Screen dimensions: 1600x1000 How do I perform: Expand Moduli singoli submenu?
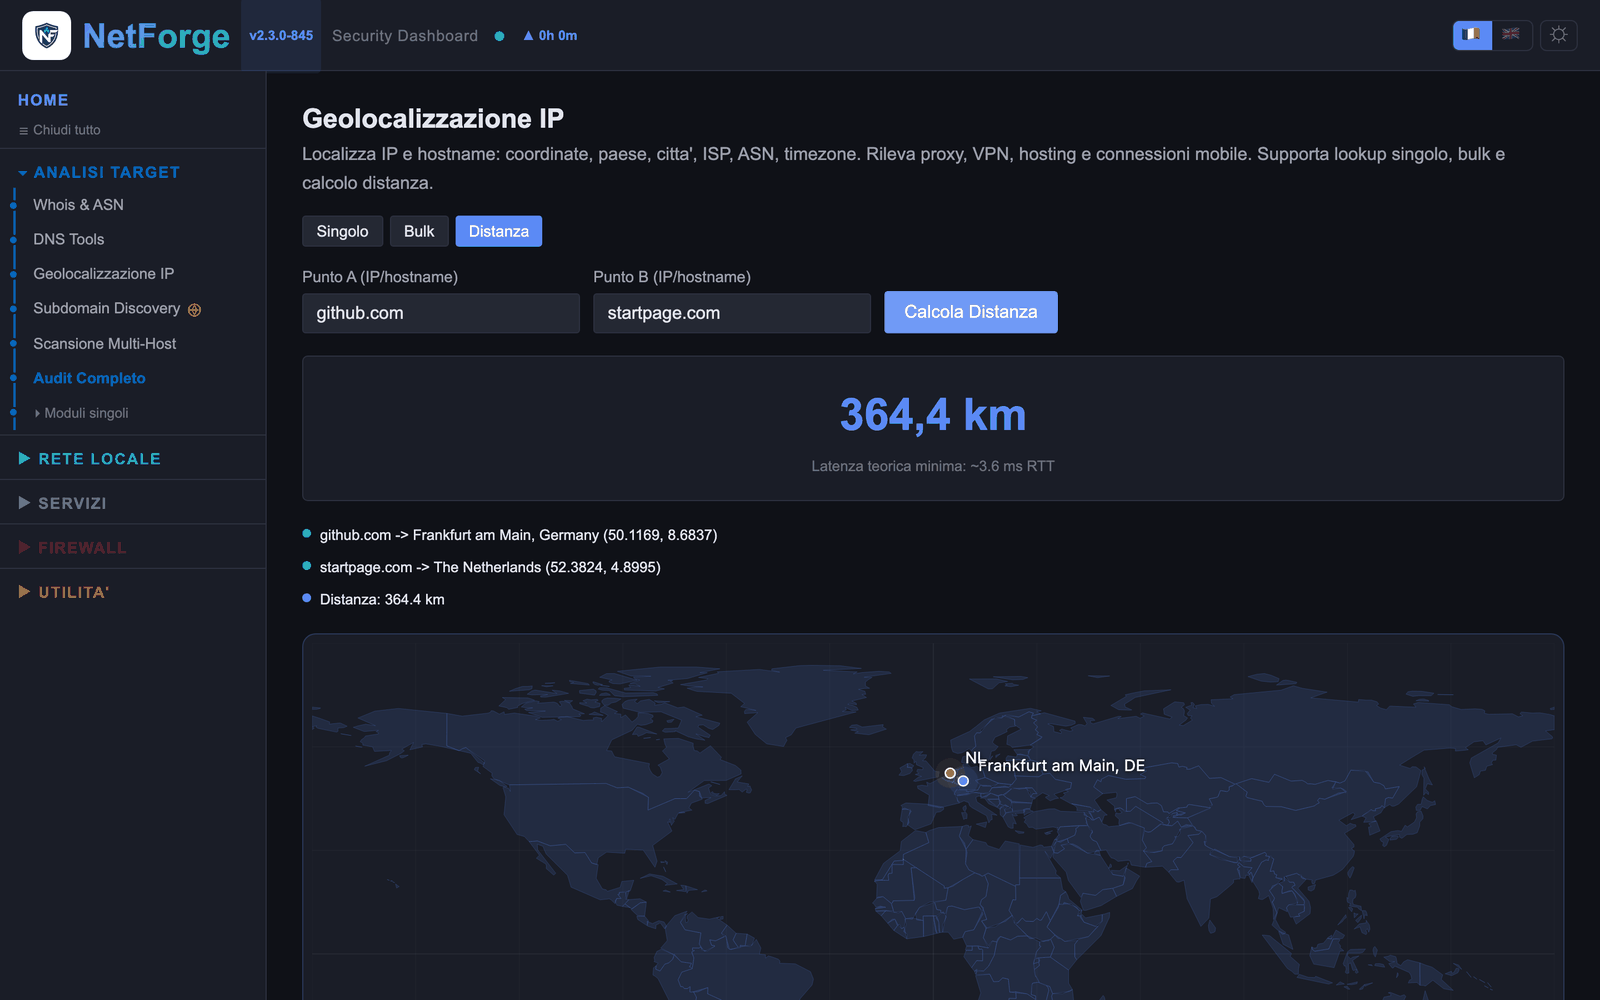(x=82, y=413)
